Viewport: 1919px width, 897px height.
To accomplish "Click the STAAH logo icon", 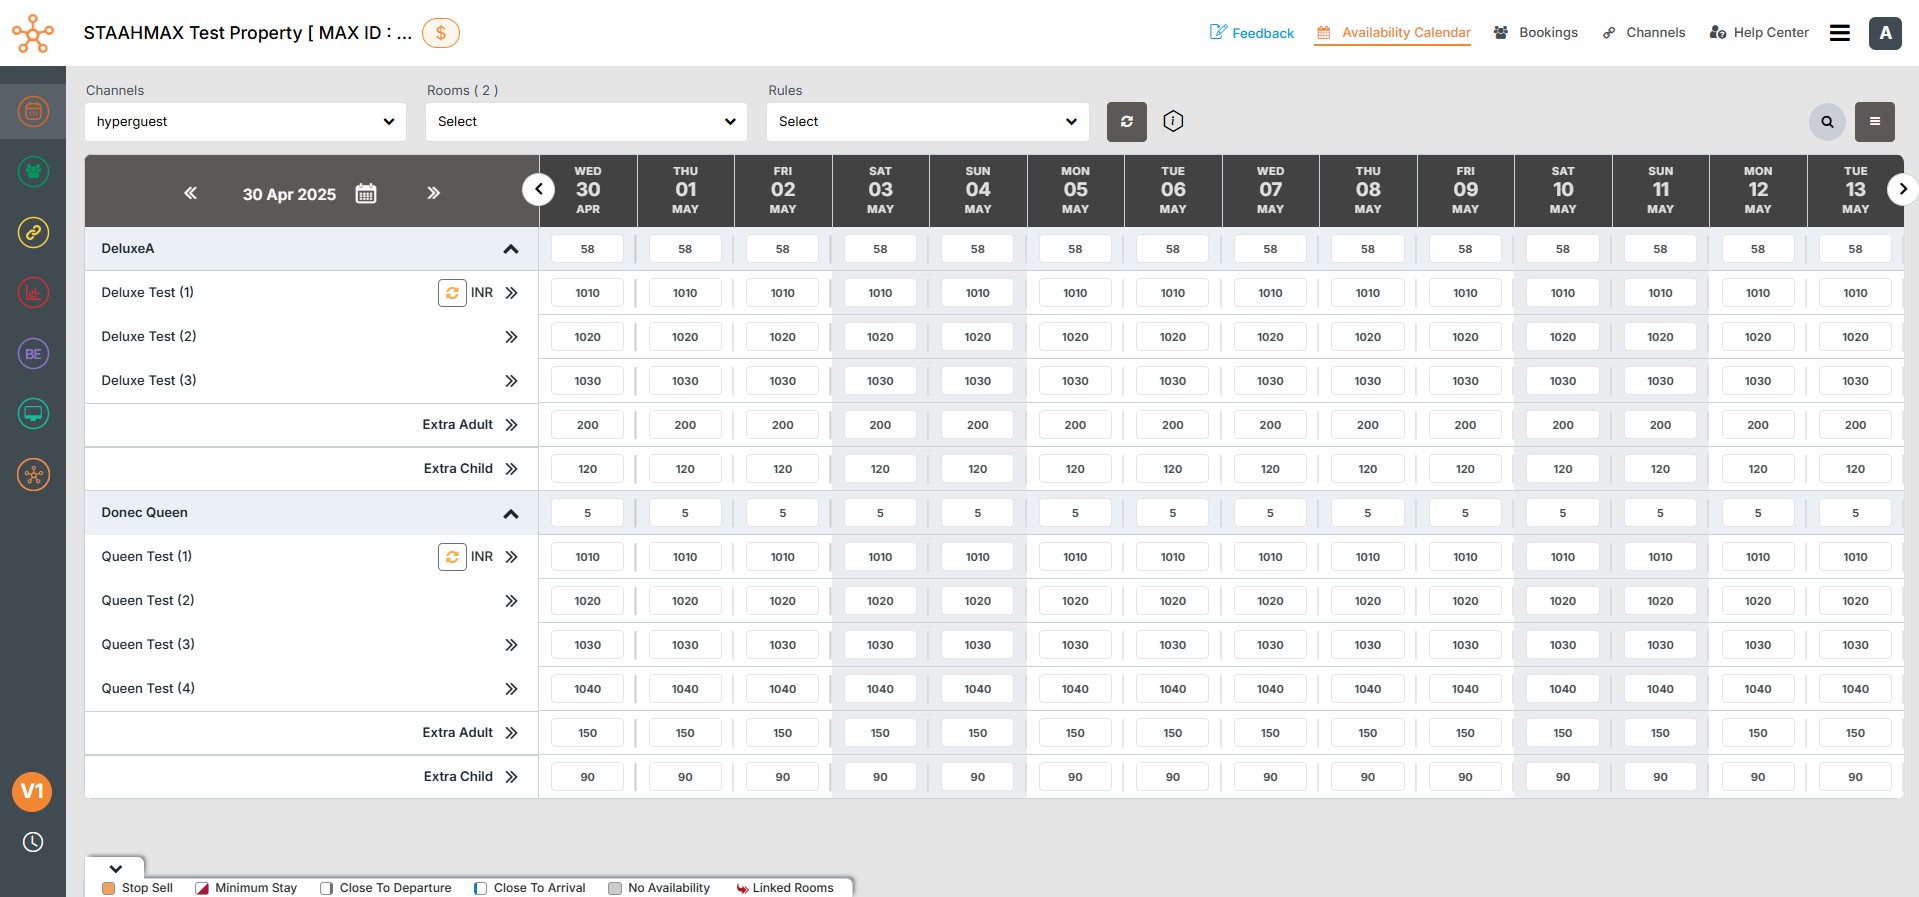I will pyautogui.click(x=33, y=33).
